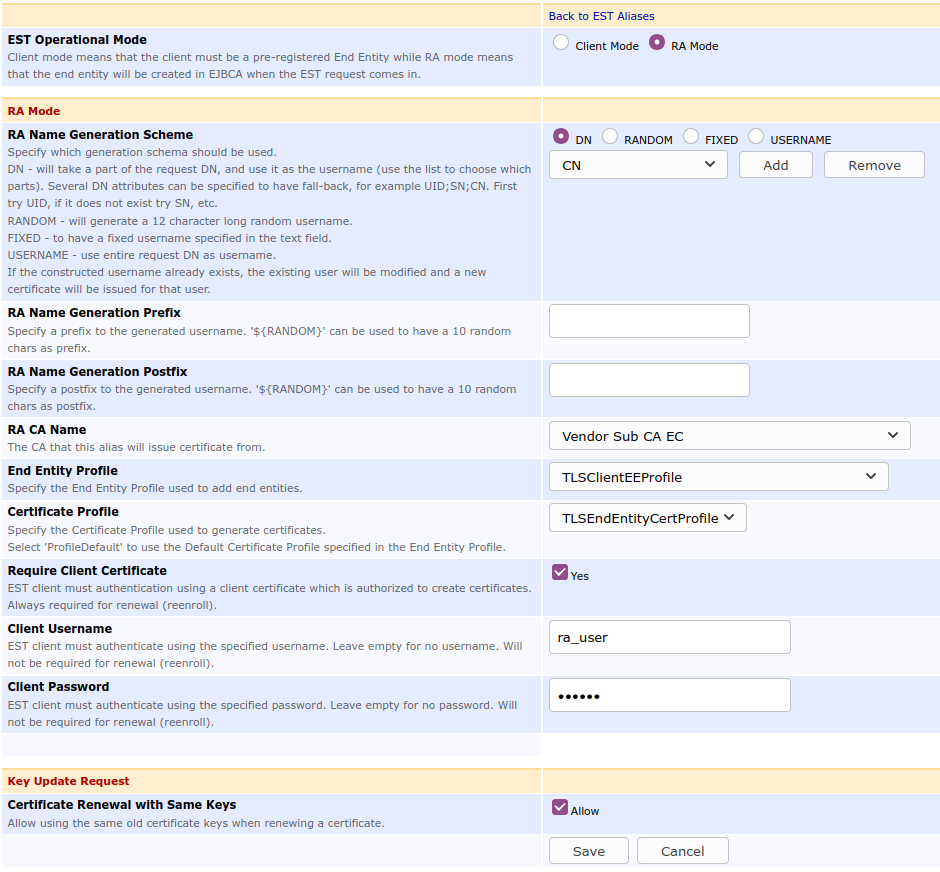This screenshot has width=940, height=872.
Task: Focus the RA Name Generation Prefix field
Action: tap(649, 322)
